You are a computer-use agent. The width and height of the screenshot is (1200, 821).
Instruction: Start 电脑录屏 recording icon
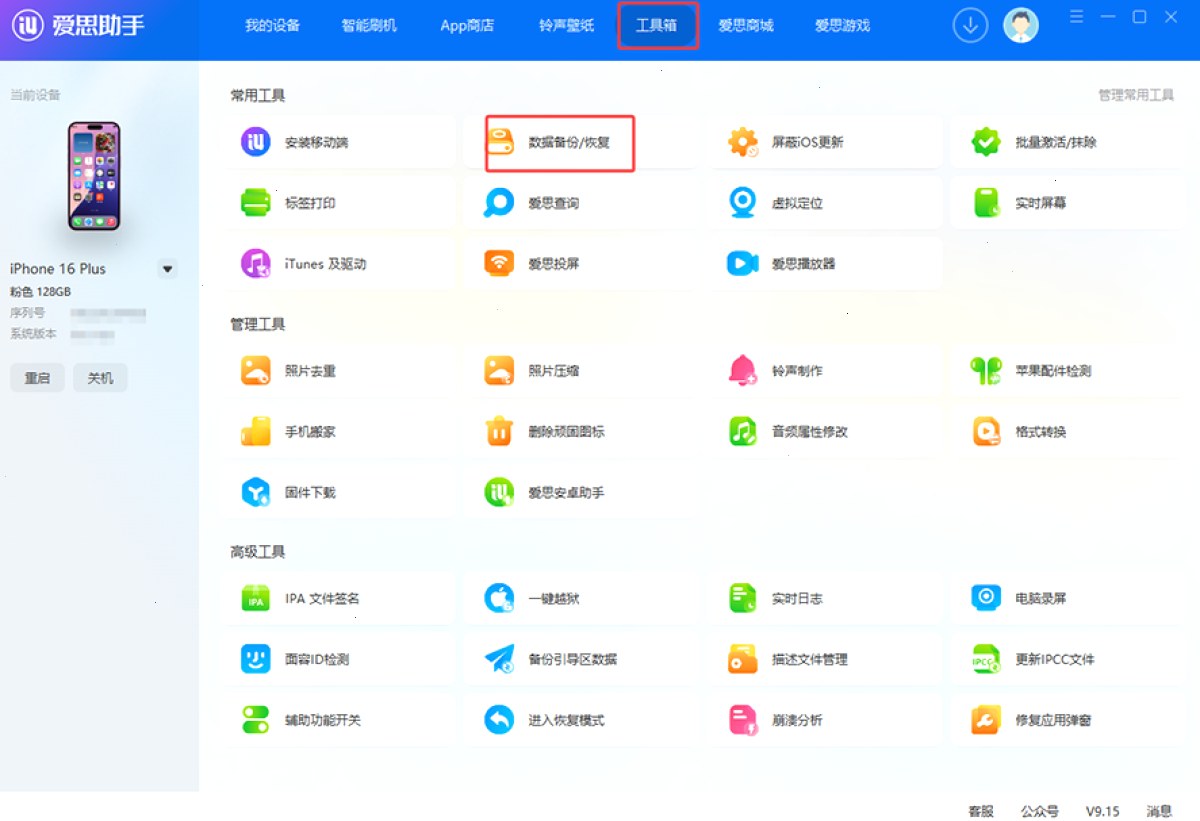click(x=986, y=599)
